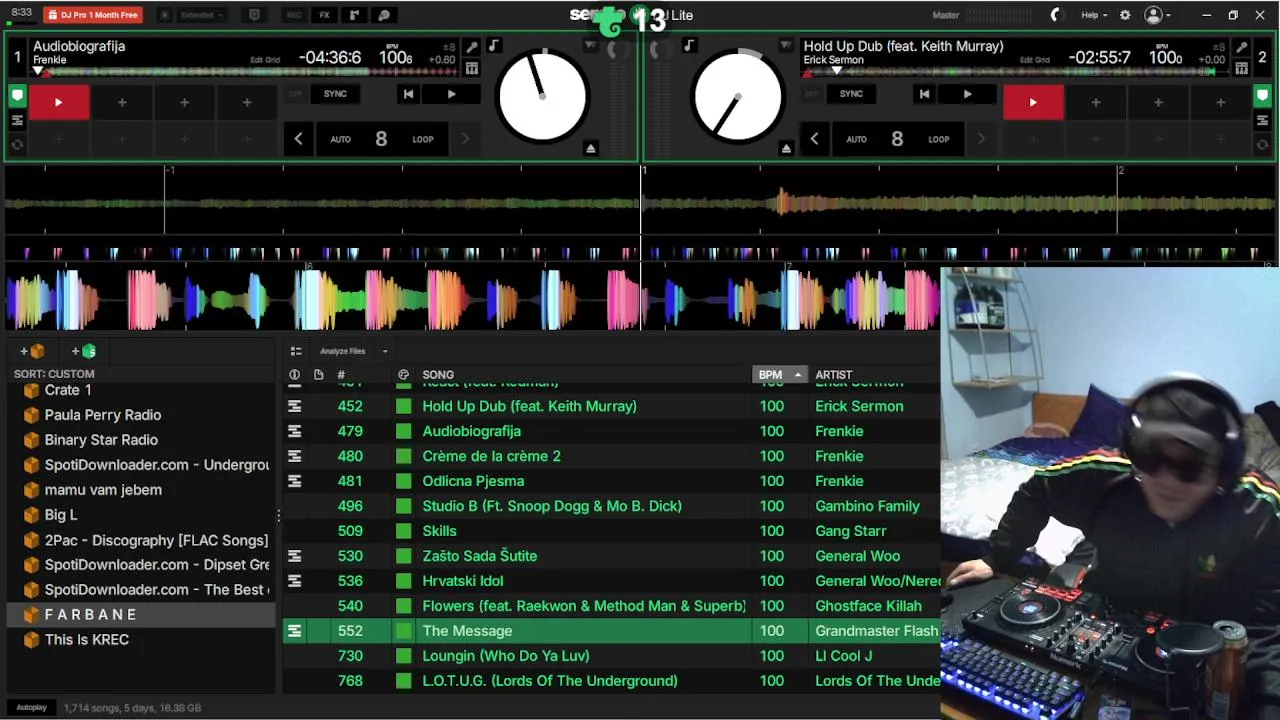Click the track gain dropdown arrow on deck 2
Screen dimensions: 1280x720
786,46
